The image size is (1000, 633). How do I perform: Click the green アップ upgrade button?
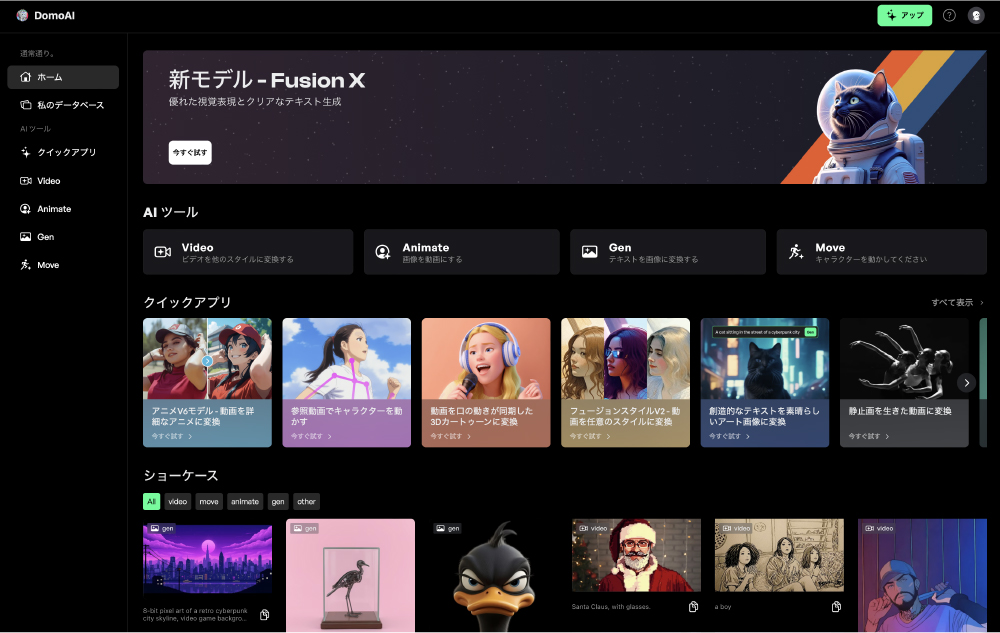(904, 15)
